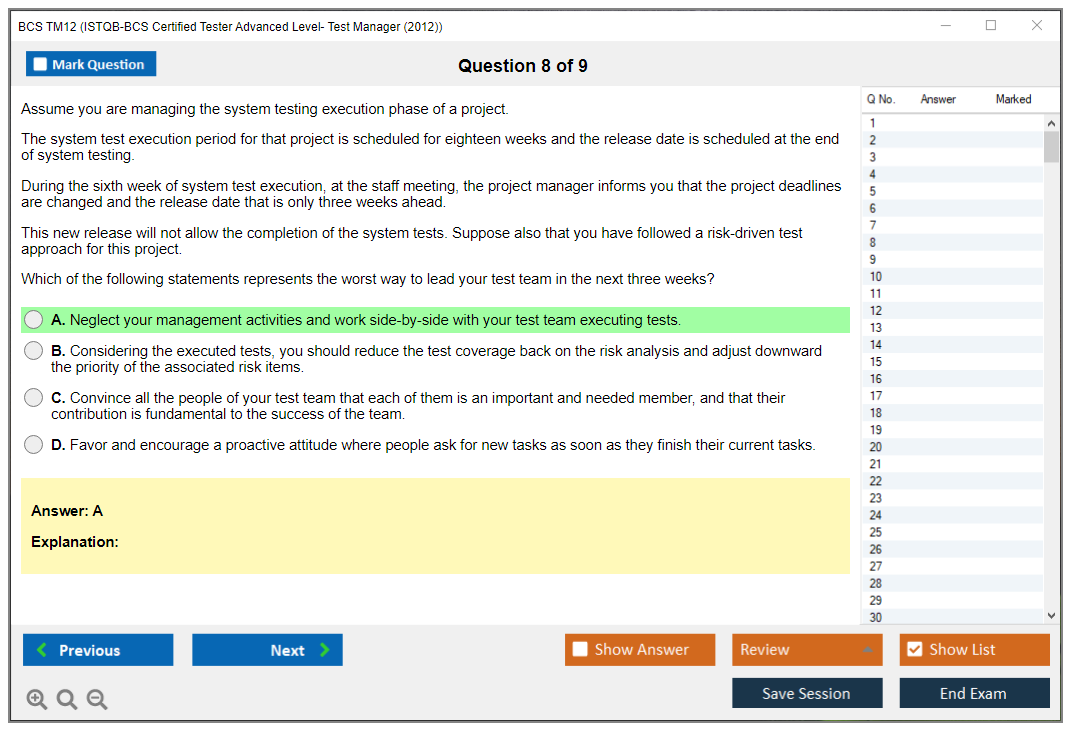Maximize the exam window
Viewport: 1075px width, 735px height.
click(x=991, y=26)
